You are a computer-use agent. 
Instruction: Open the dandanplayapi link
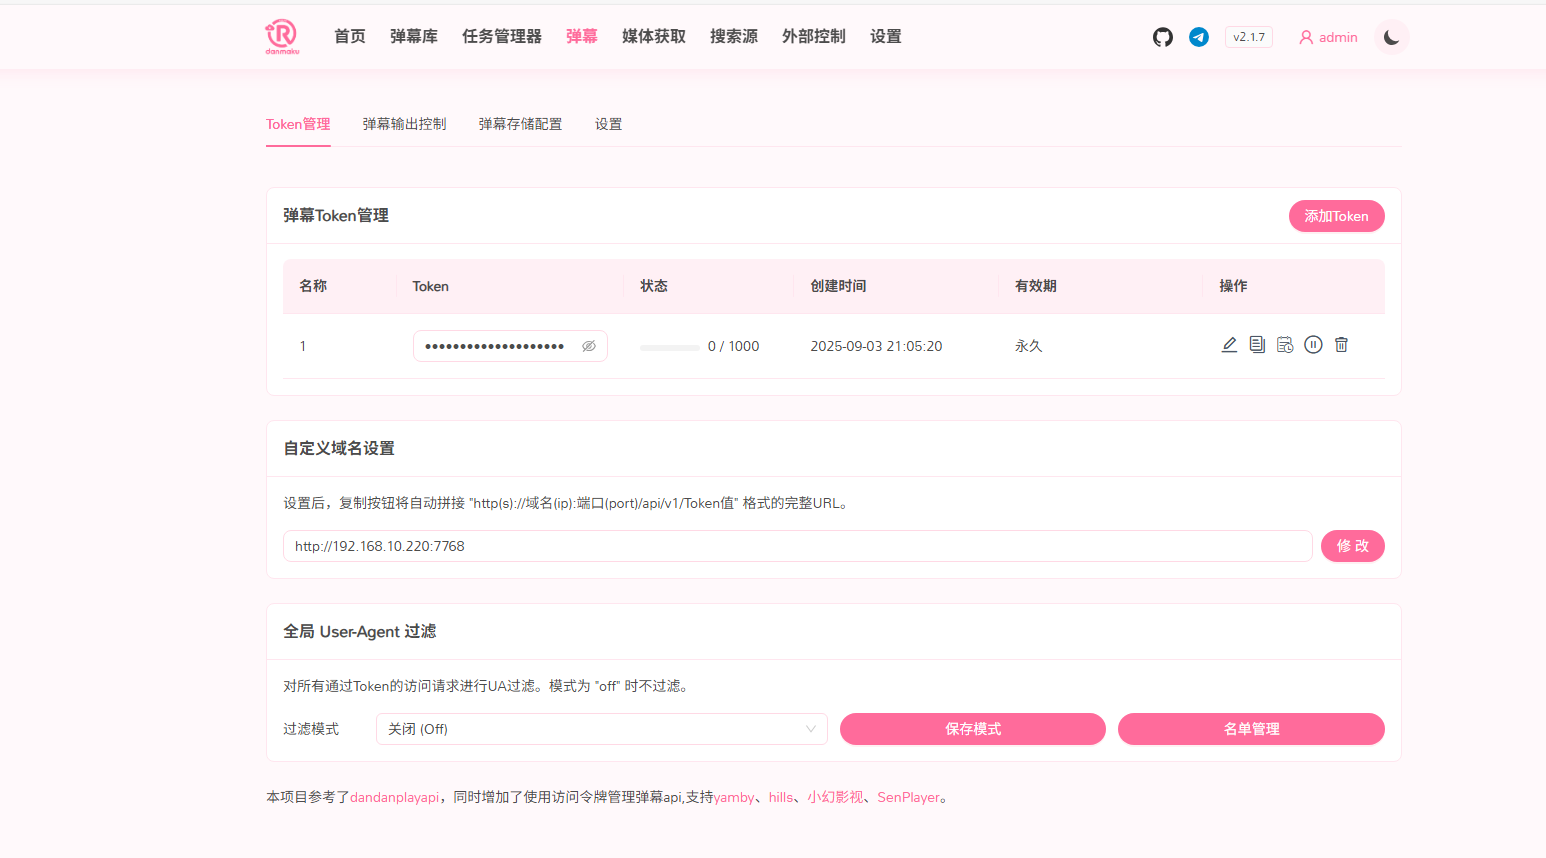(394, 797)
